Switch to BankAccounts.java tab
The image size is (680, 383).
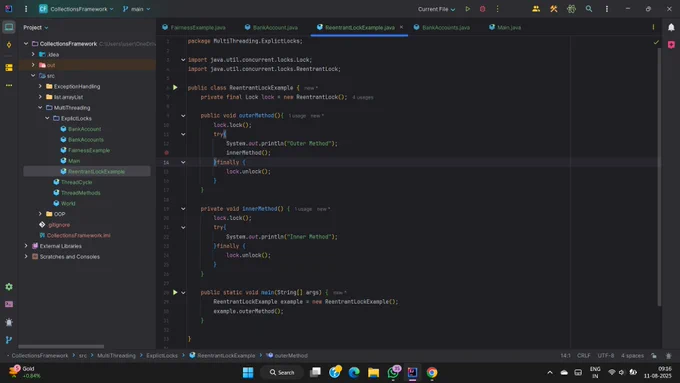click(x=441, y=27)
